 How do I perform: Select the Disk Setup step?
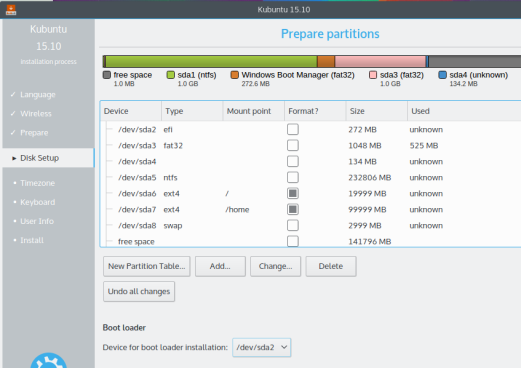(48, 158)
